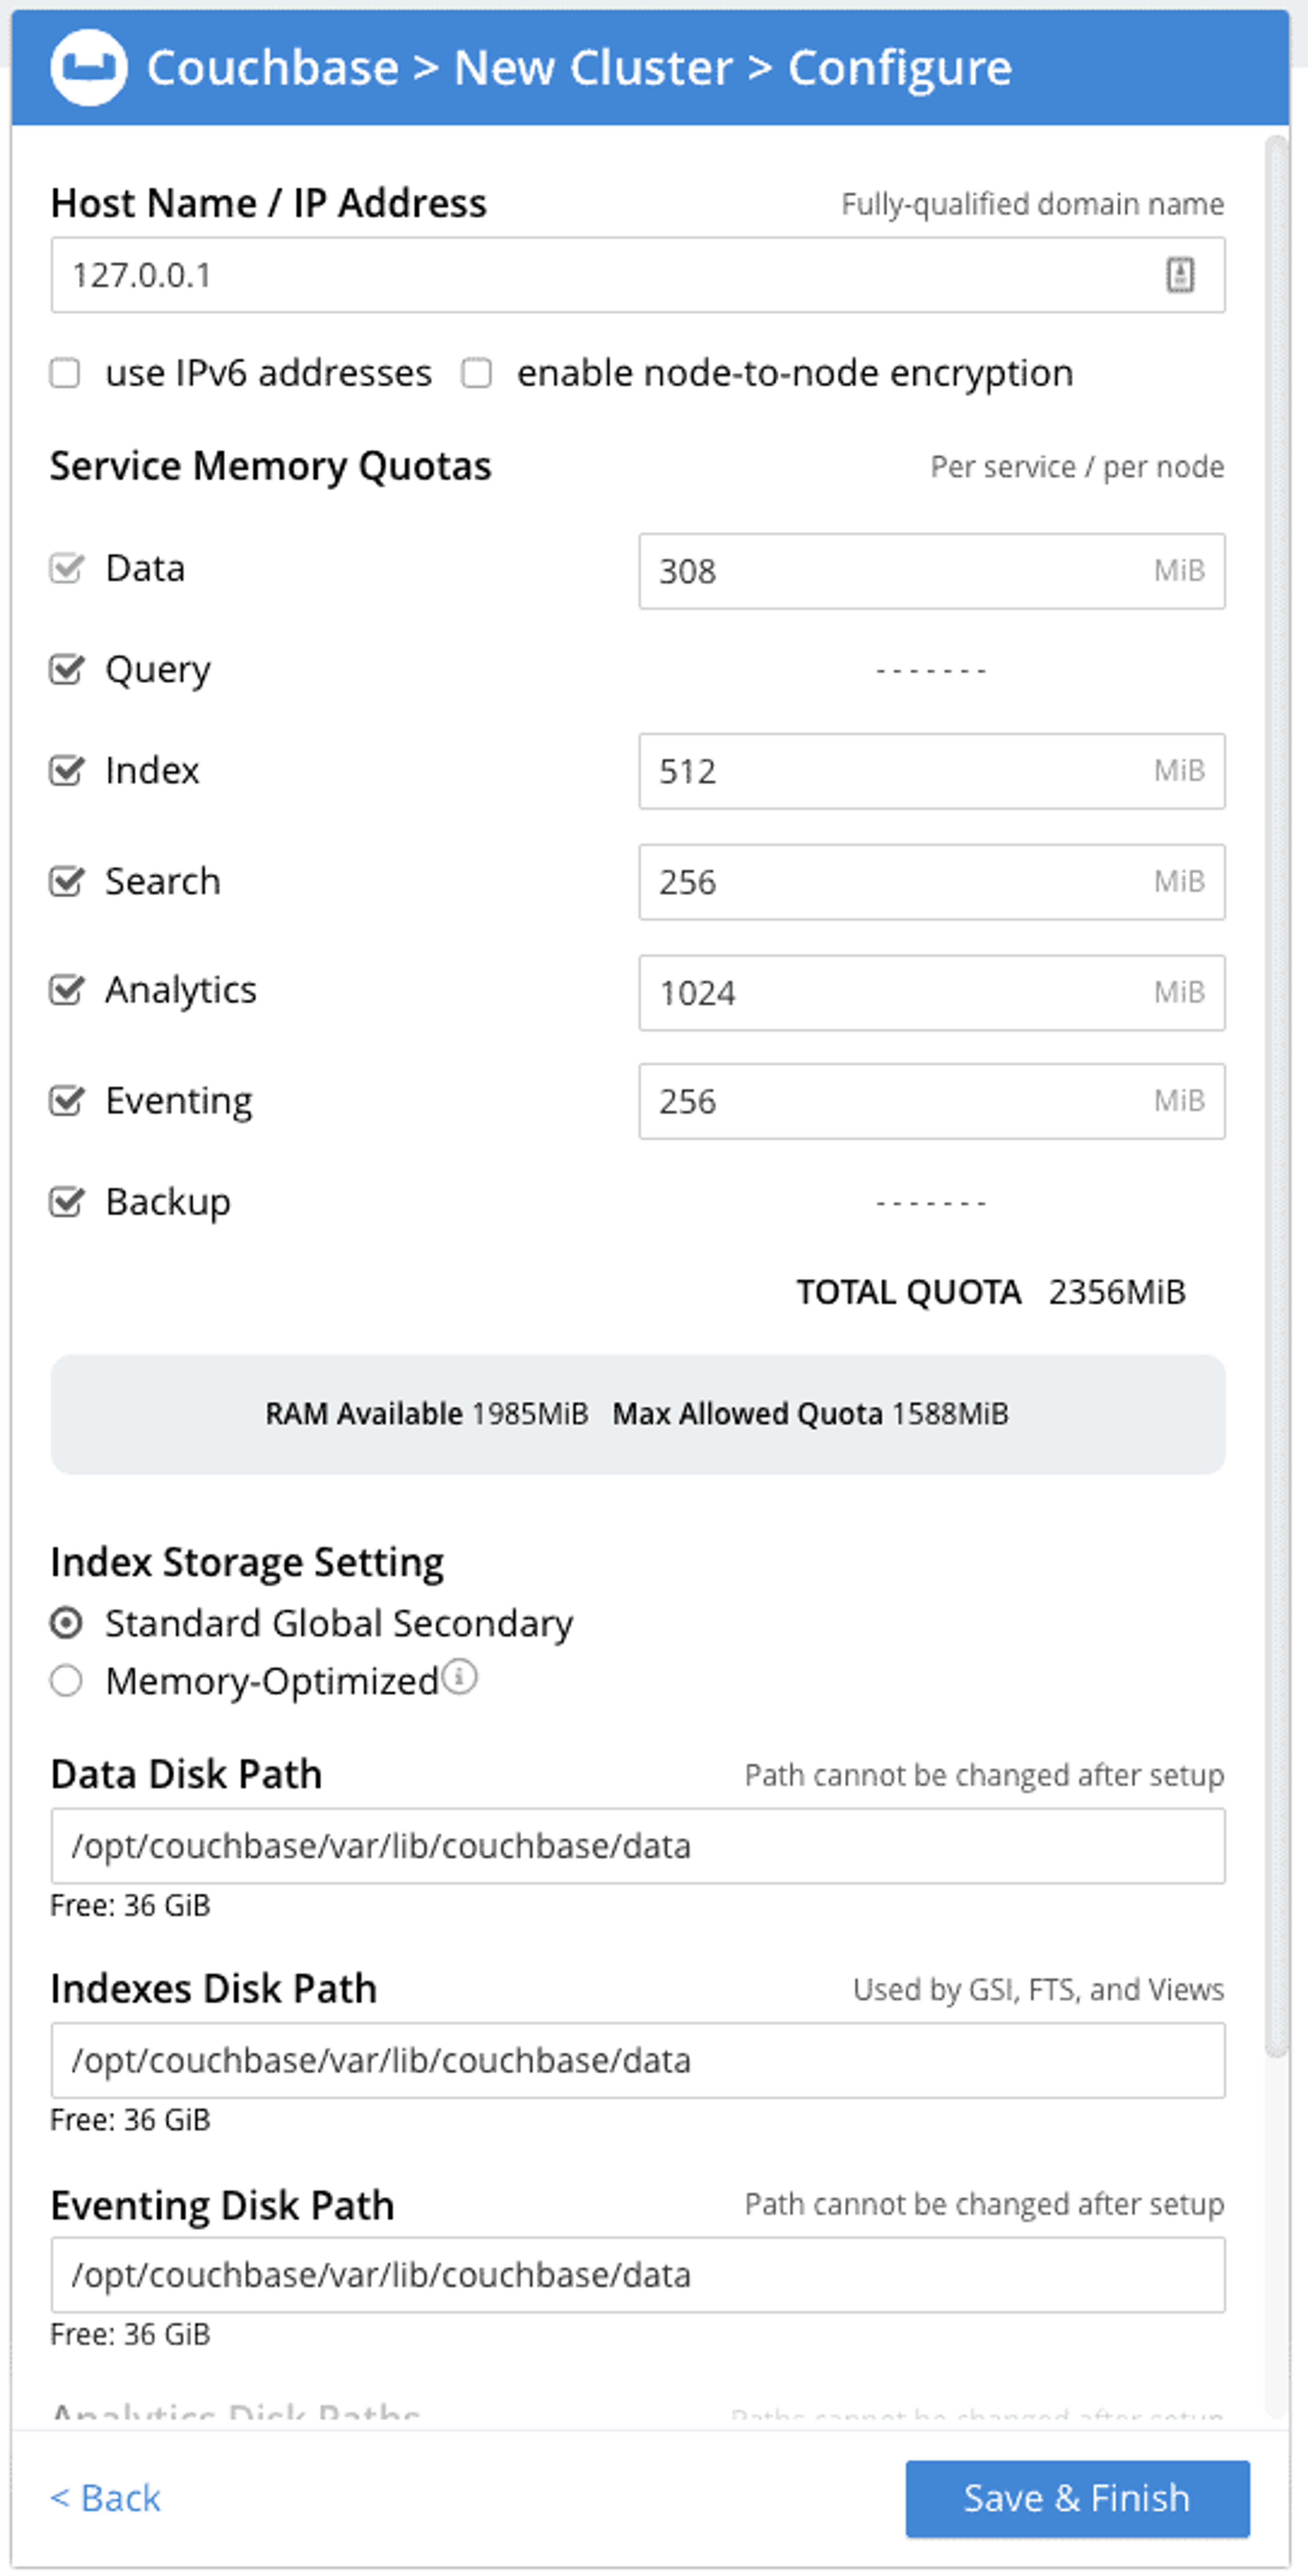The width and height of the screenshot is (1308, 2576).
Task: Click the Analytics memory quota field
Action: [x=932, y=993]
